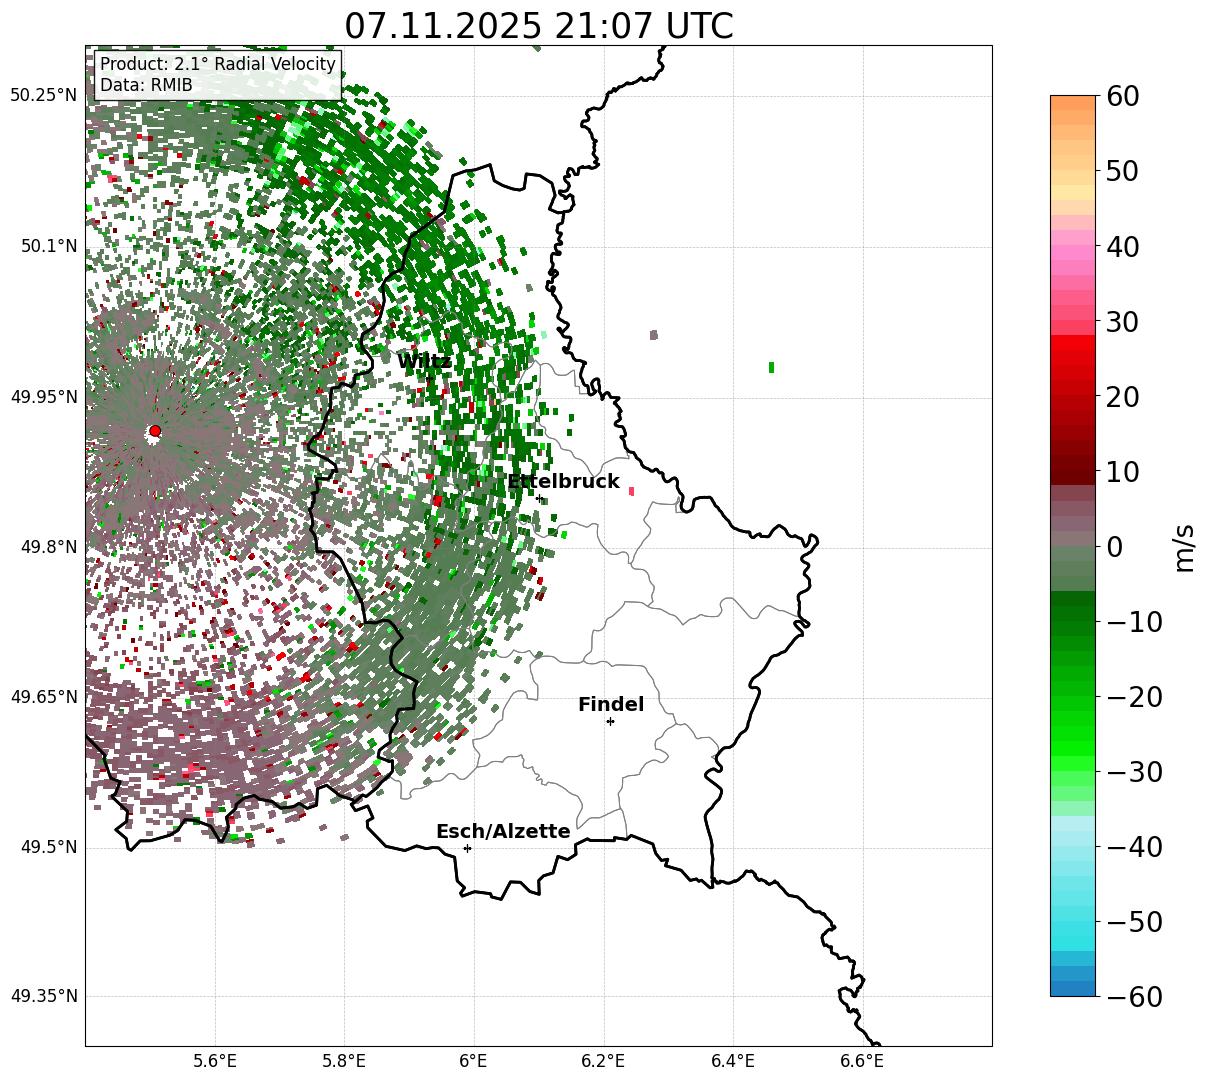Click the colorbar tick label 50
Screen dimensions: 1207x1081
[x=1124, y=171]
